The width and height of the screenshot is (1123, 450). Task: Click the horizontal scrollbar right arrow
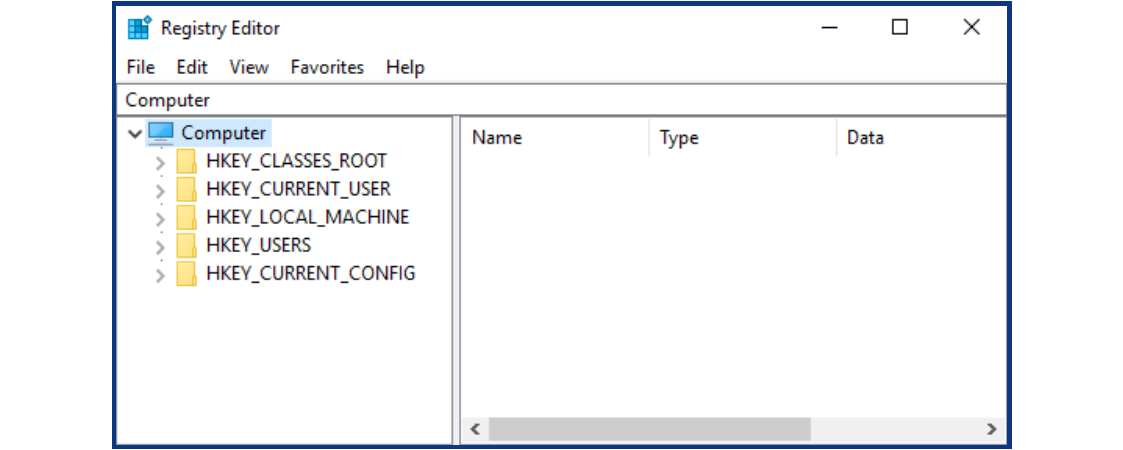click(x=991, y=429)
